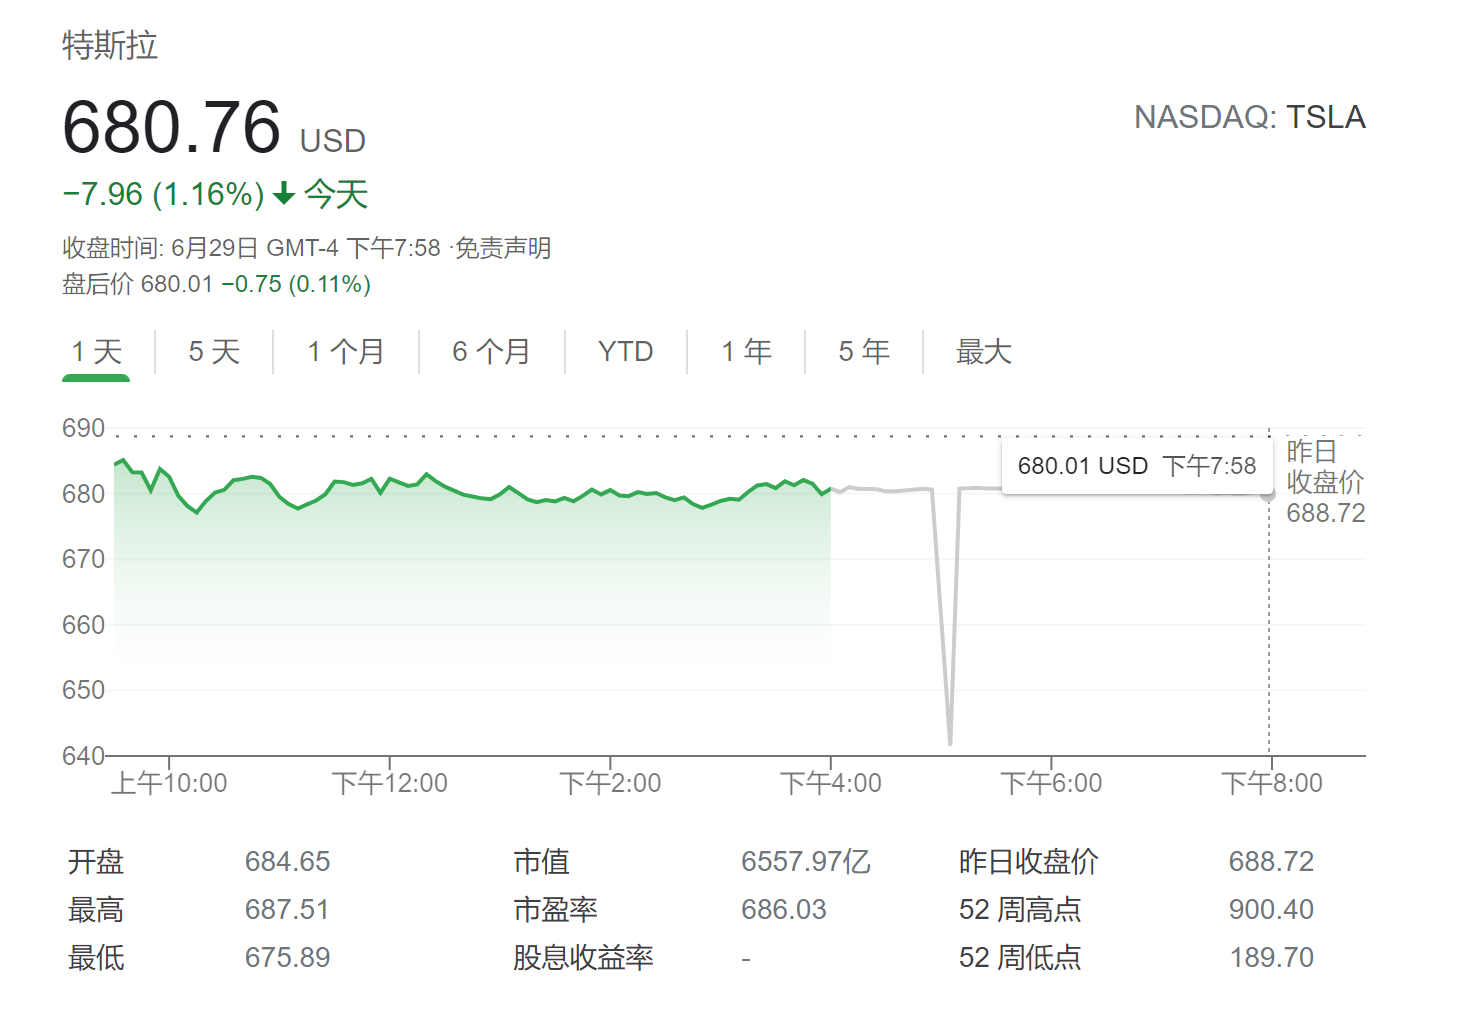Click the 开盘 label in the stats table
Screen dimensions: 1467x1027
pos(96,862)
